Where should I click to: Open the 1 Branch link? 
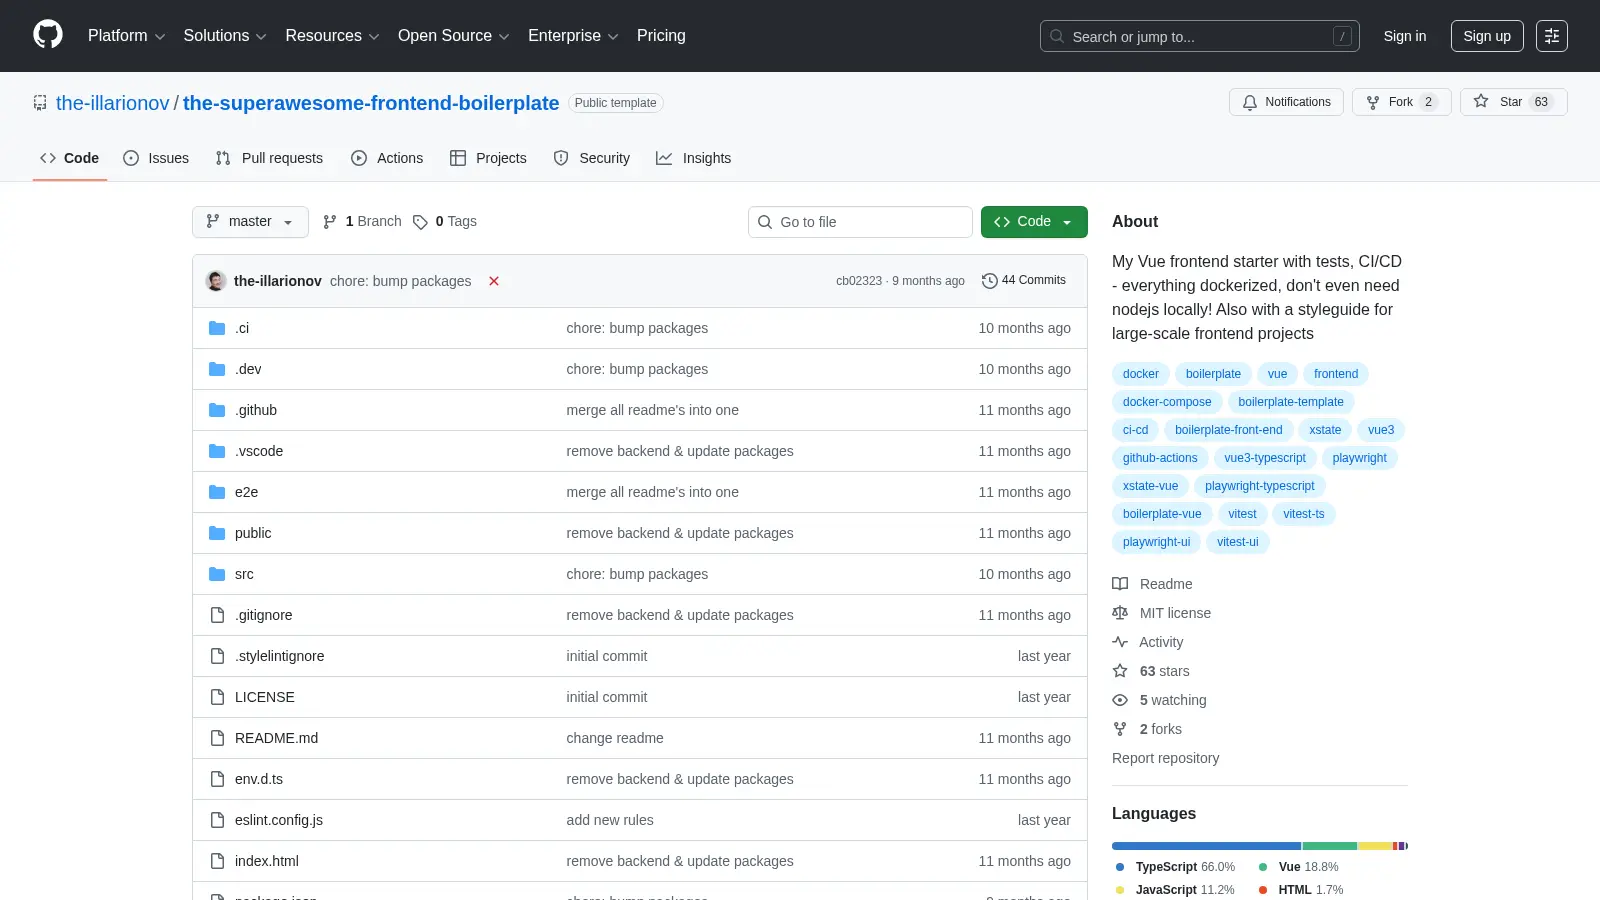(x=362, y=222)
